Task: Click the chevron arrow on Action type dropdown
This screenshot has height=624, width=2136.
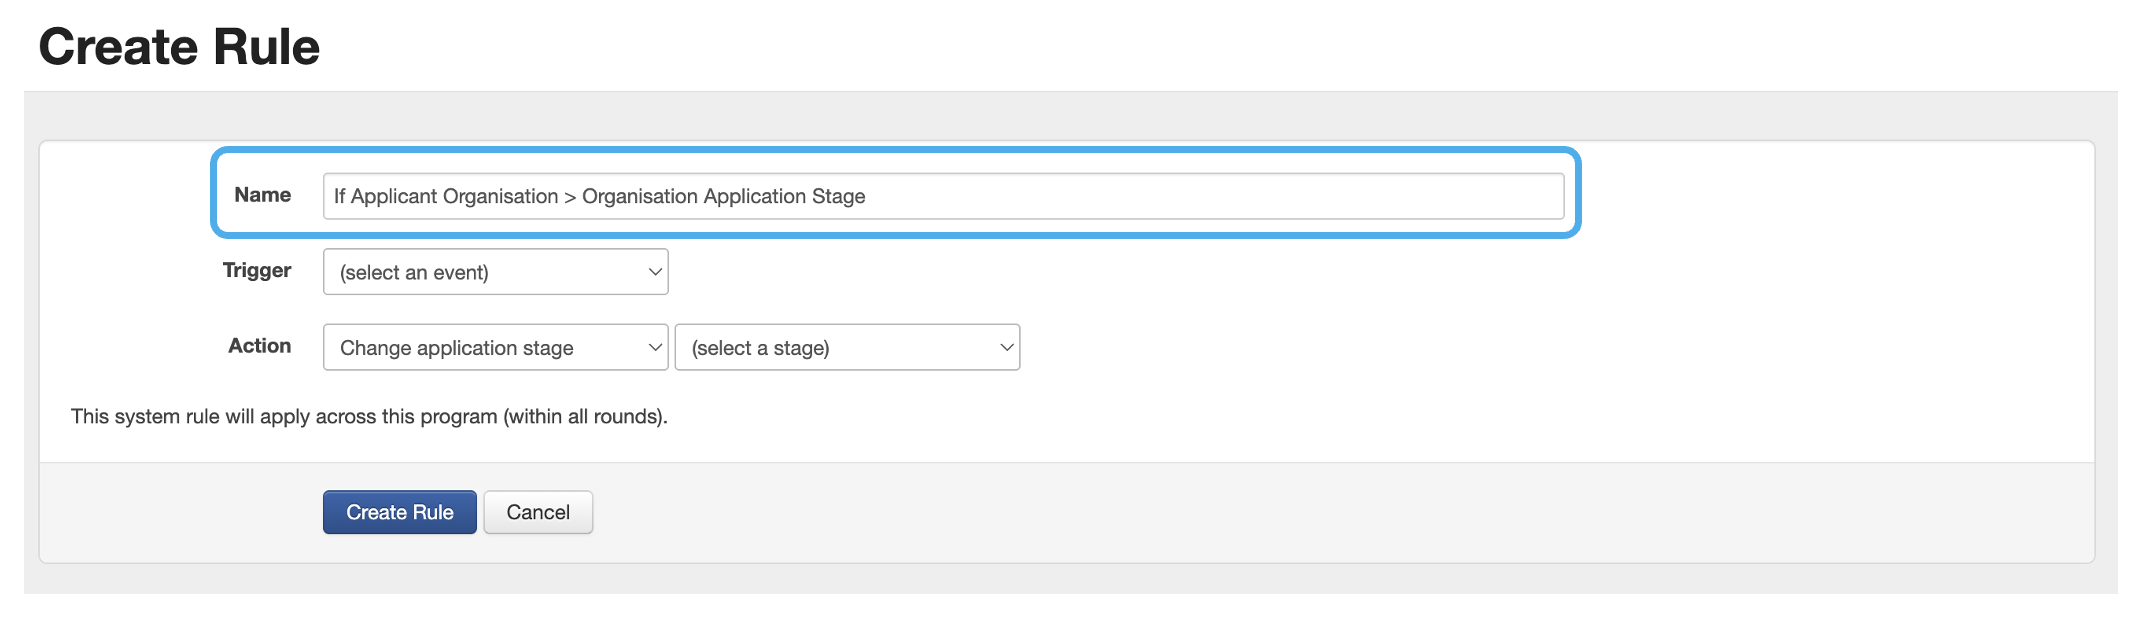Action: (x=655, y=348)
